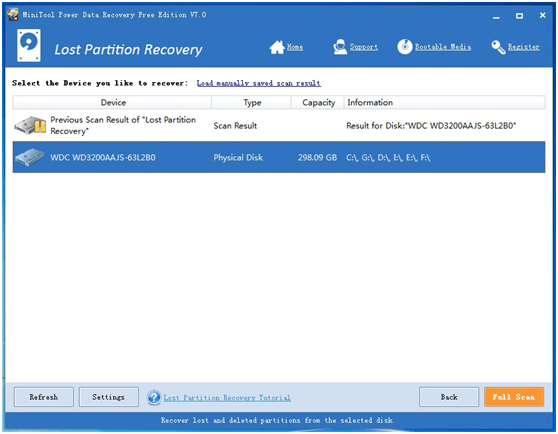The height and width of the screenshot is (434, 558).
Task: Open the Register link
Action: [x=523, y=47]
